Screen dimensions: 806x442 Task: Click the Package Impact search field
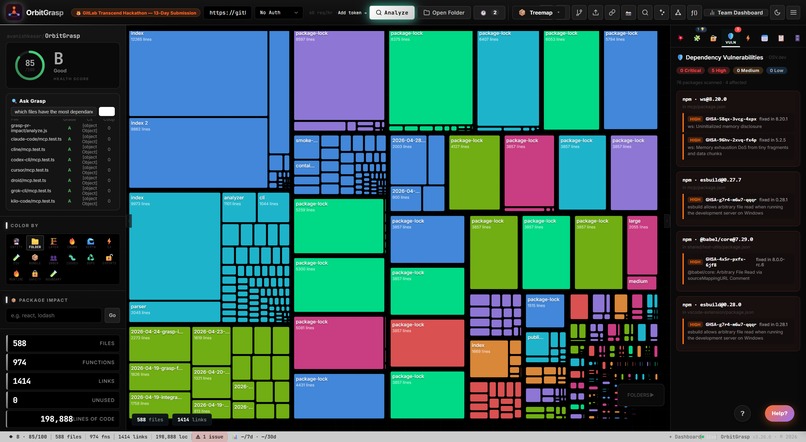tap(55, 315)
